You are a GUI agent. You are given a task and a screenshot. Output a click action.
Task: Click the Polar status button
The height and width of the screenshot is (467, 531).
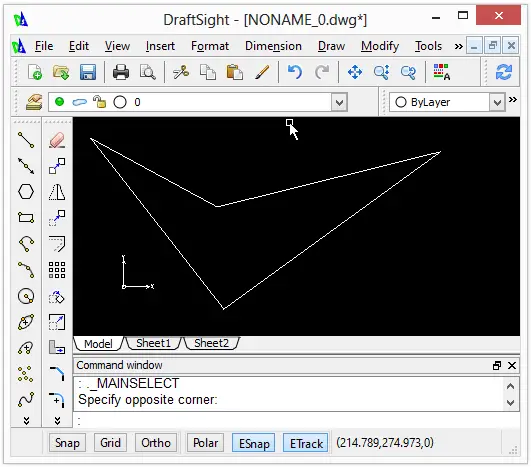(205, 443)
